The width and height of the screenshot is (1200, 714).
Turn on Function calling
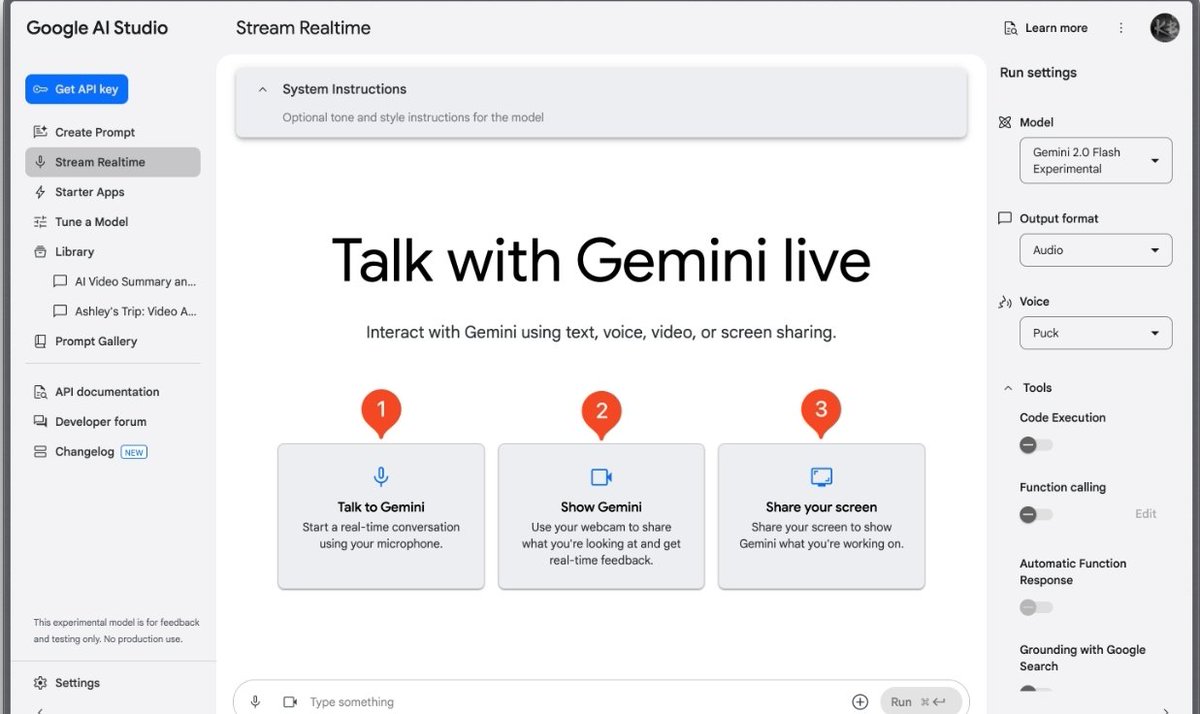(x=1036, y=514)
